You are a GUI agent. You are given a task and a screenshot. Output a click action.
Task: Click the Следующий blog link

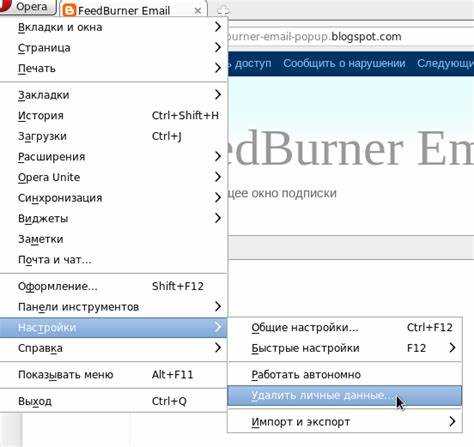tap(445, 63)
